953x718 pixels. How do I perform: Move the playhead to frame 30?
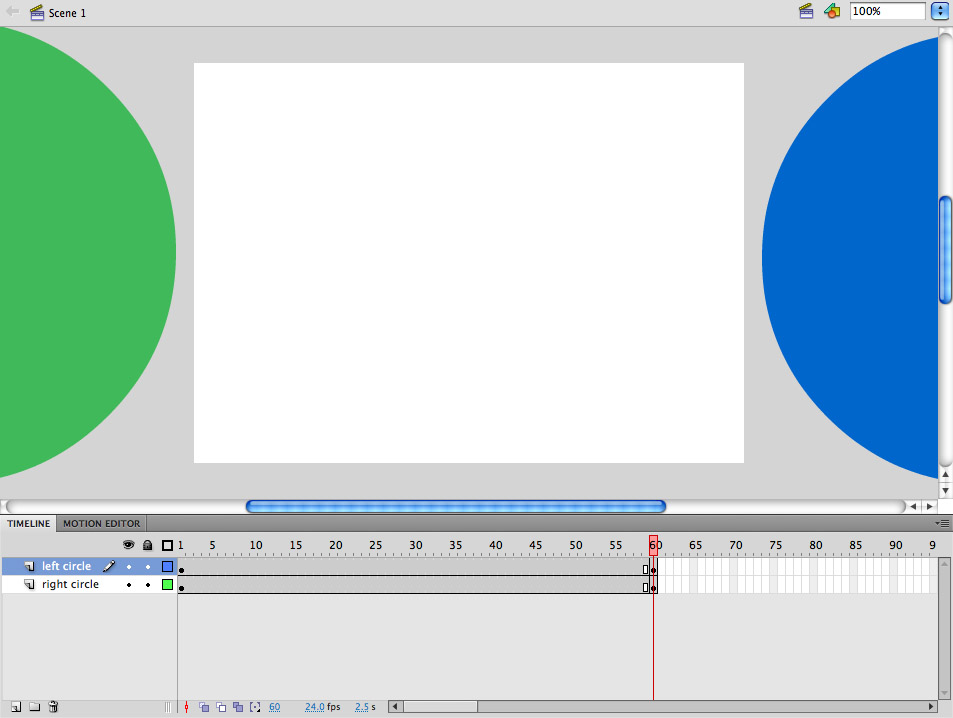click(416, 545)
